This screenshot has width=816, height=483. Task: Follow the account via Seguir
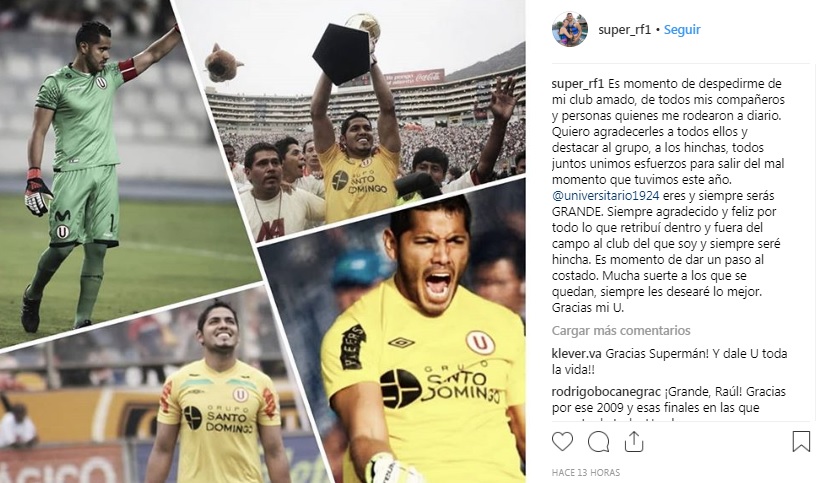click(682, 30)
